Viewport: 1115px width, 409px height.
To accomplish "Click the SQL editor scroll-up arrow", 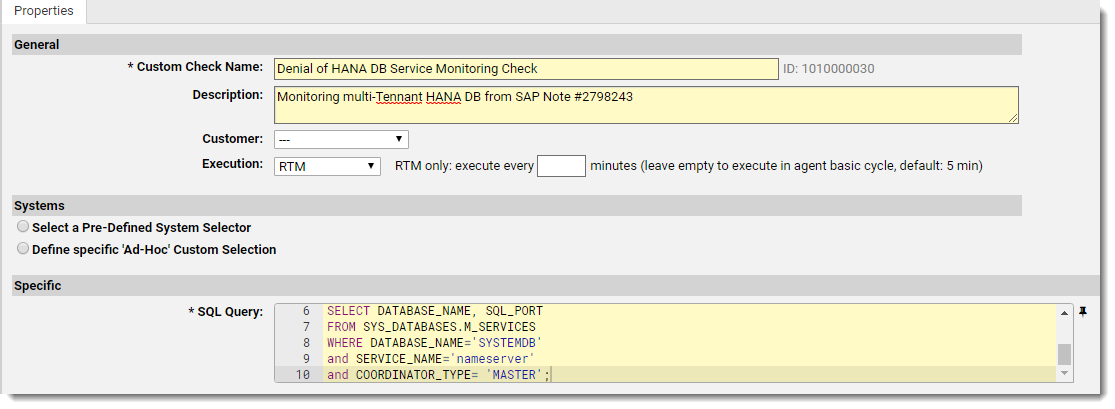I will [x=1065, y=312].
